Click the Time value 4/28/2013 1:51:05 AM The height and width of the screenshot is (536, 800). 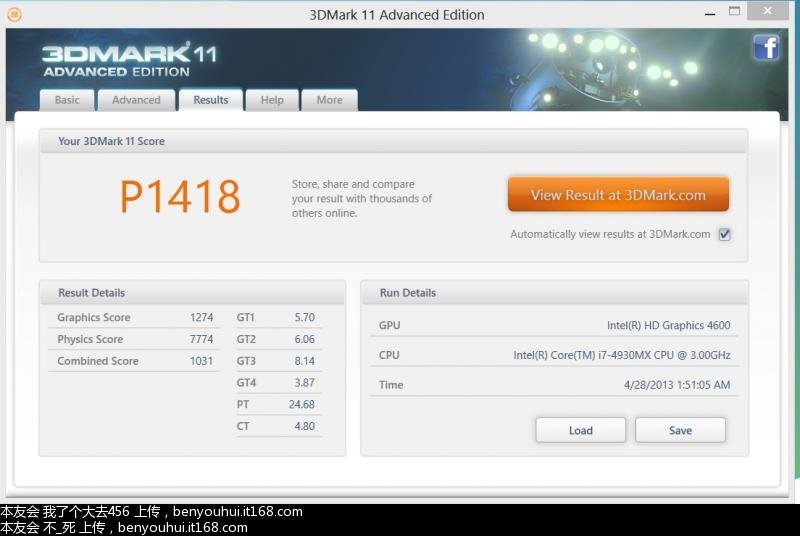tap(677, 385)
